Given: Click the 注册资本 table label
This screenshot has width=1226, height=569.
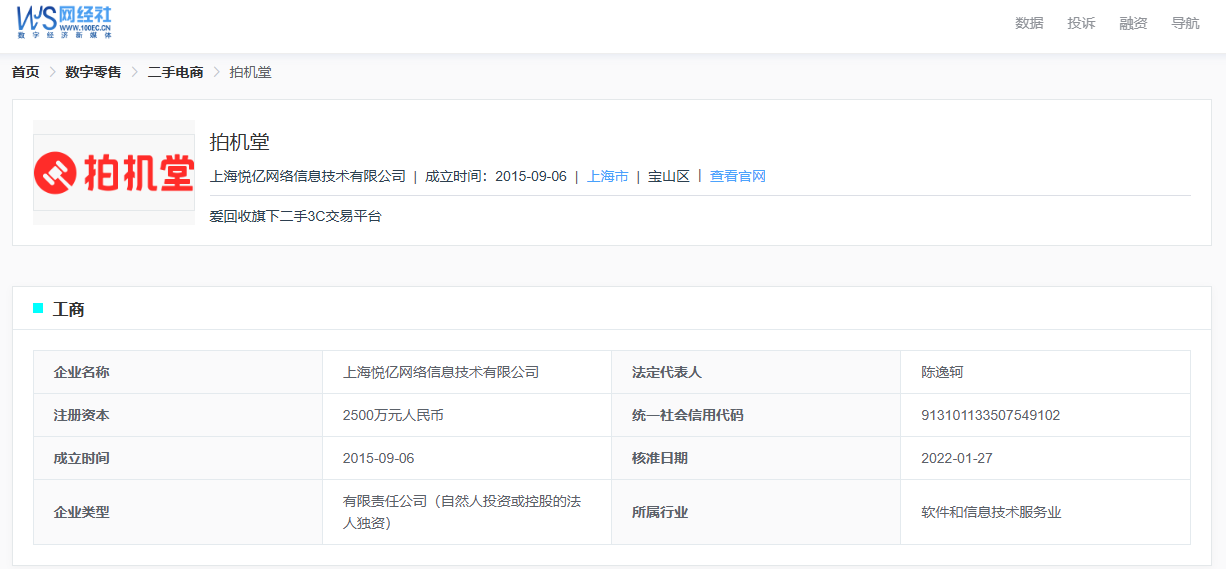Looking at the screenshot, I should click(82, 415).
